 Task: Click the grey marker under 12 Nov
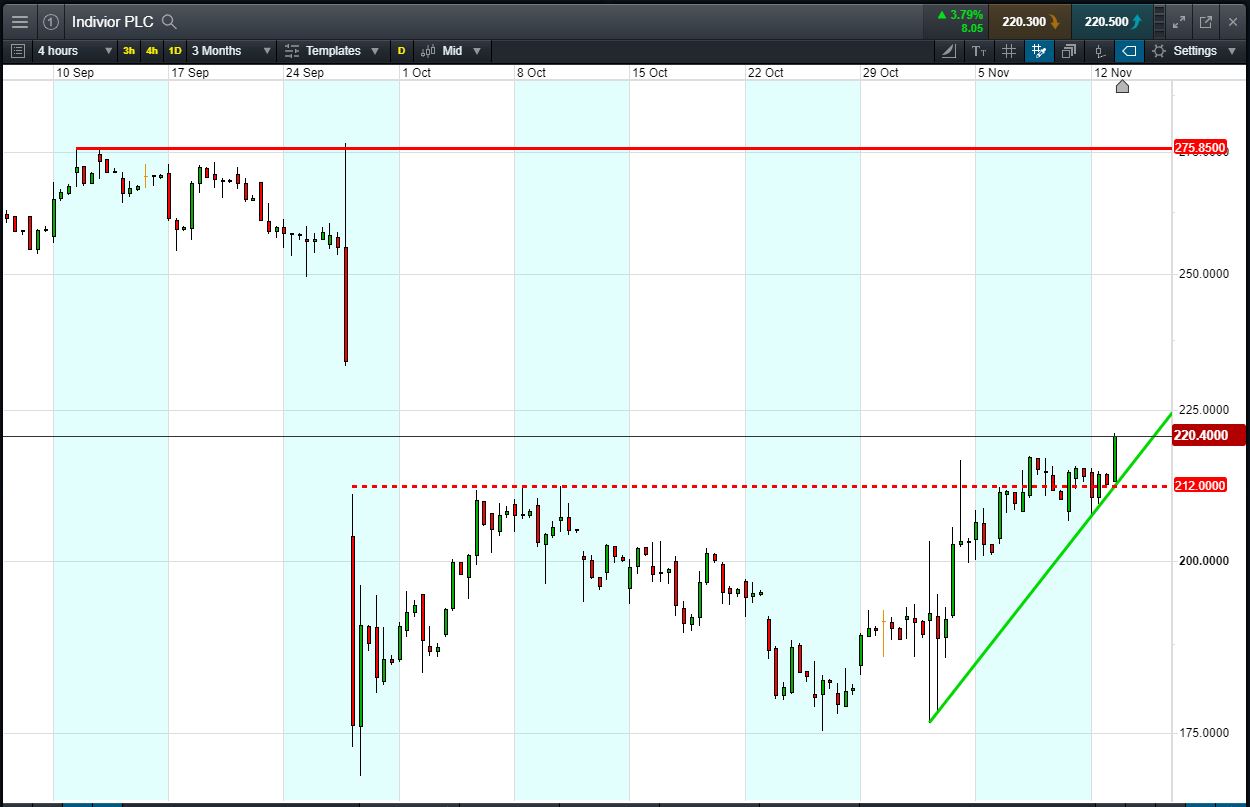point(1122,87)
